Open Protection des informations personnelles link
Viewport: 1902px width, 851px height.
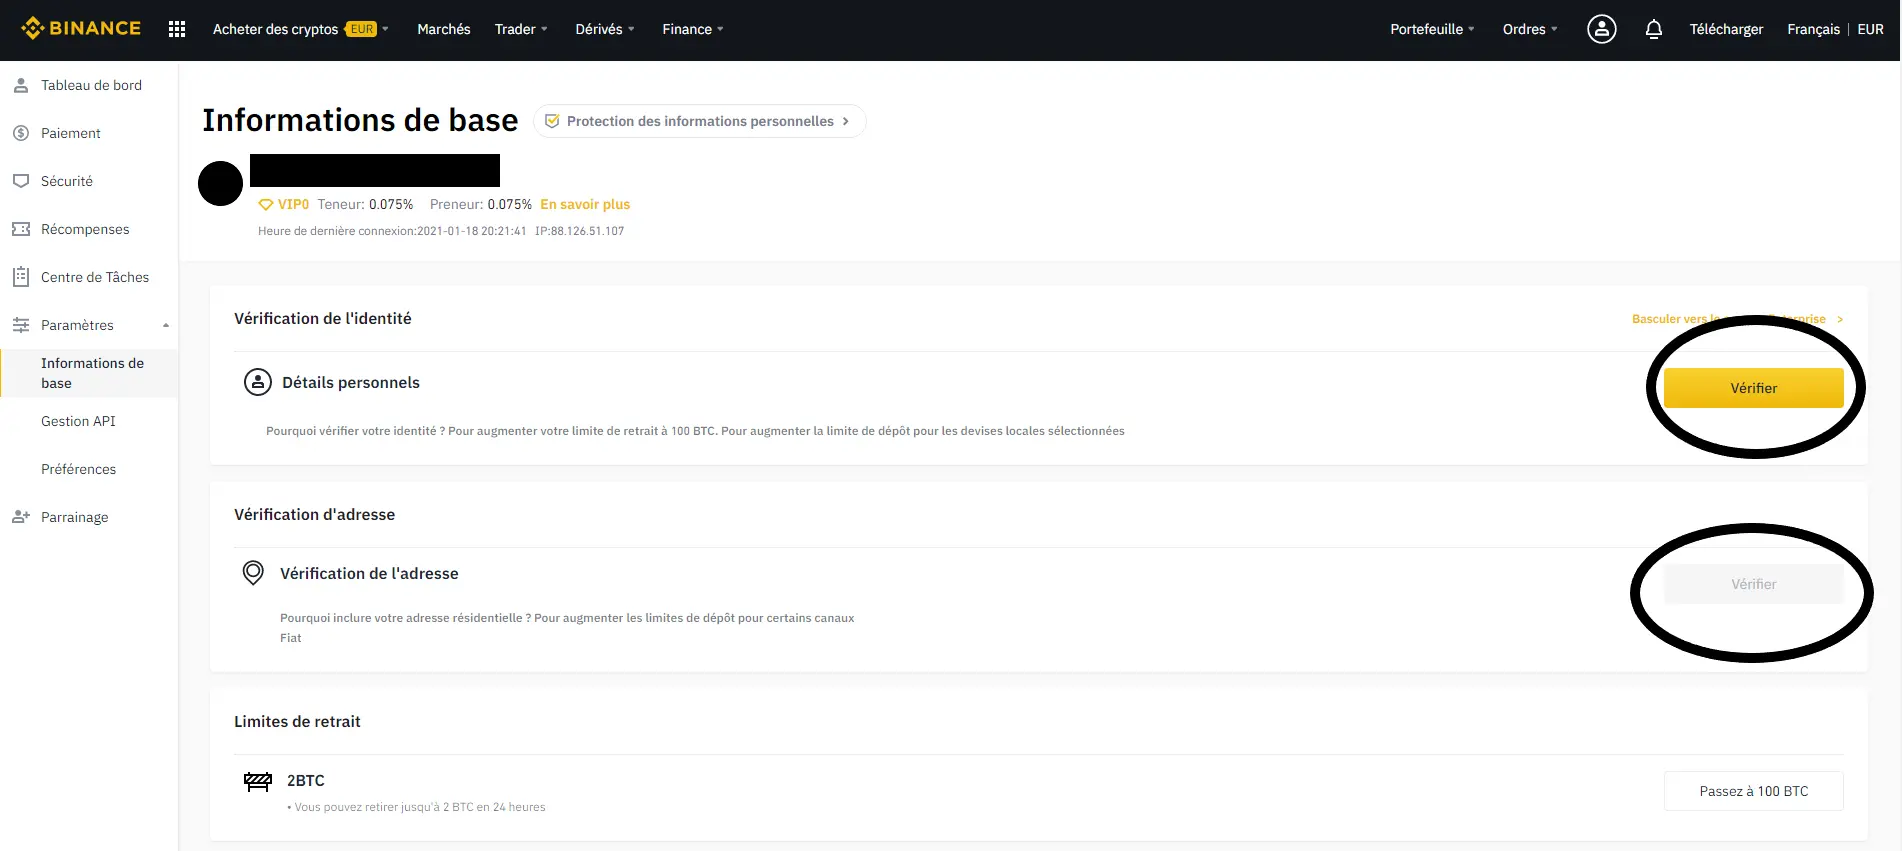[x=699, y=121]
